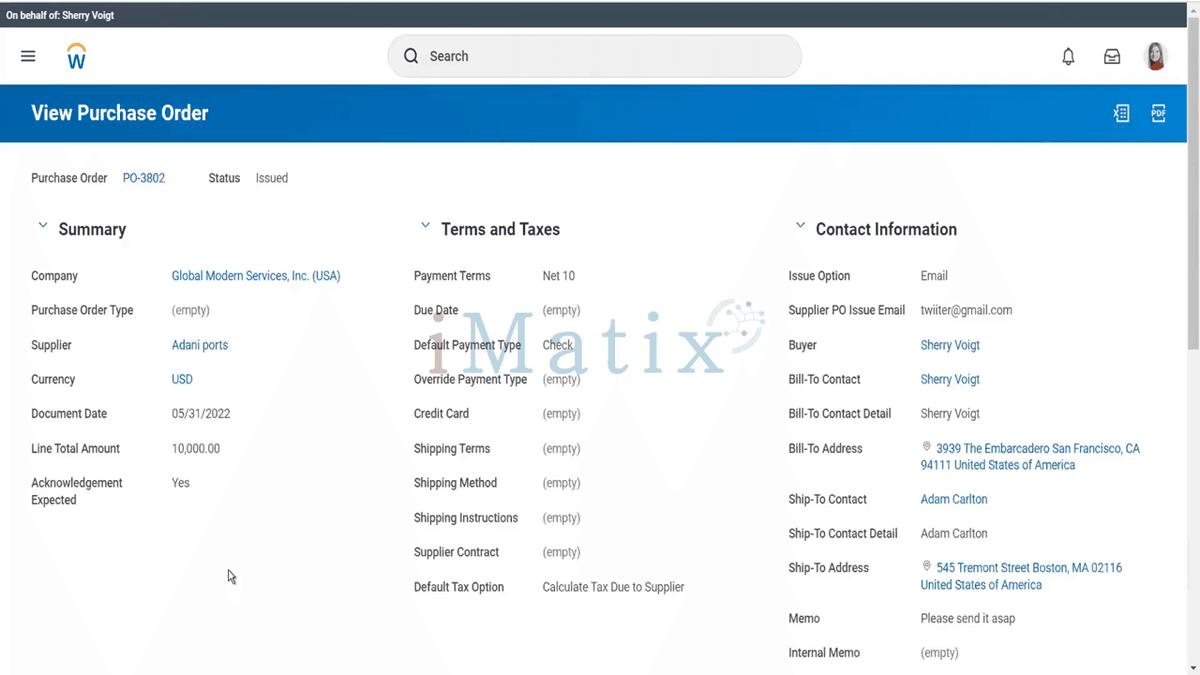This screenshot has width=1200, height=675.
Task: Open Ship-To Contact Adam Carlton link
Action: coord(954,499)
